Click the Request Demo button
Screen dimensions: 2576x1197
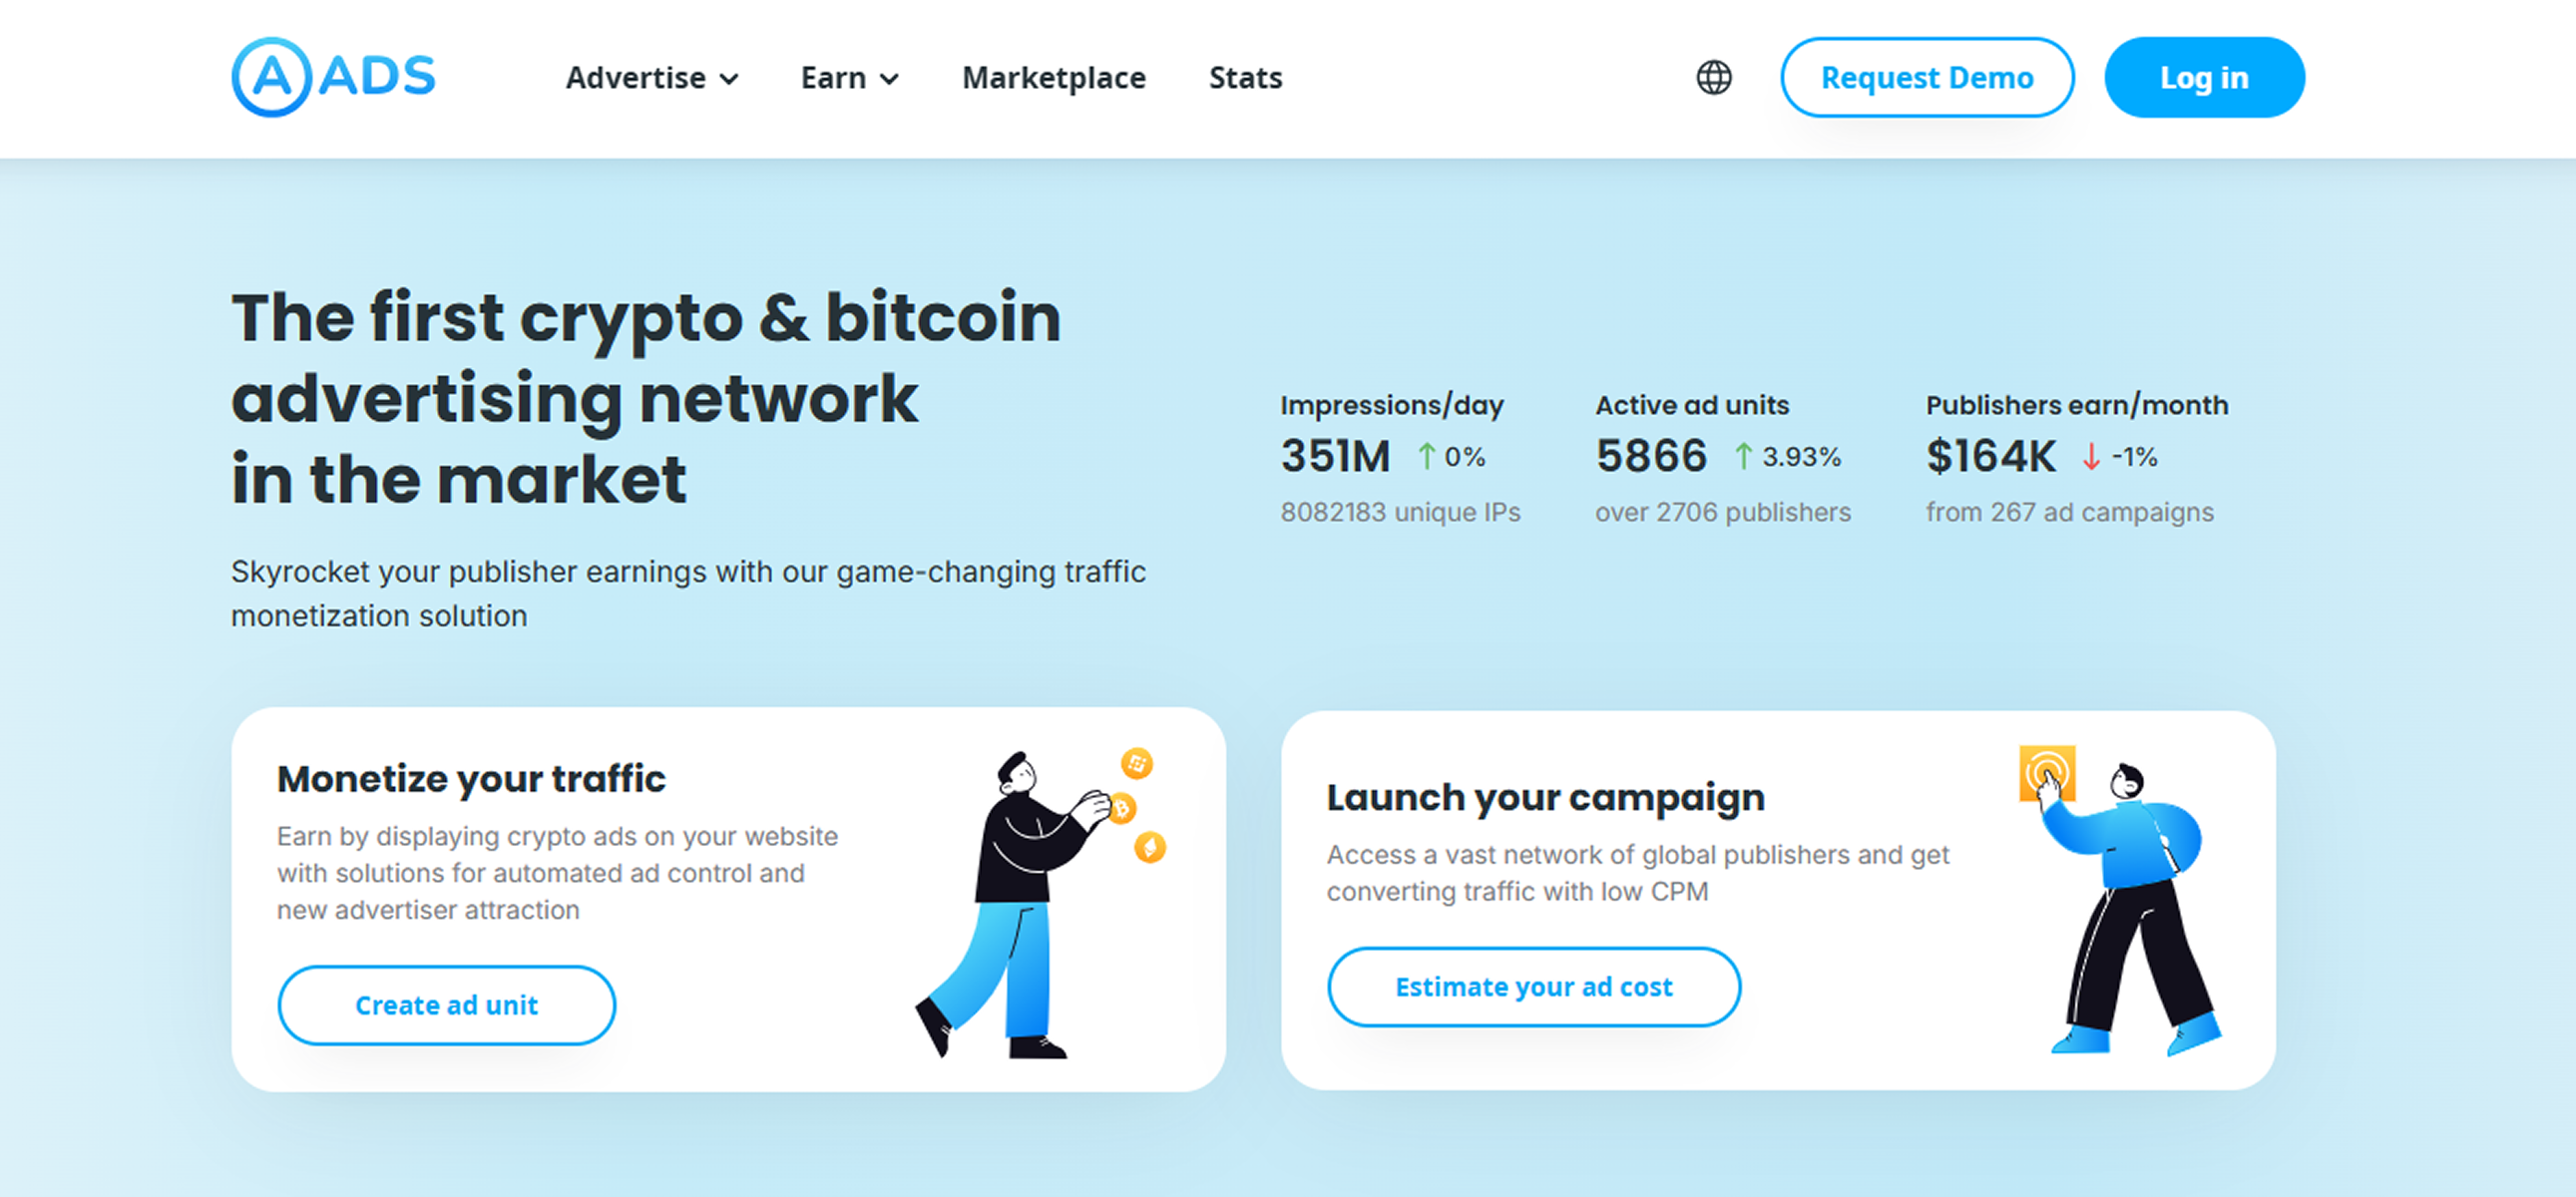tap(1927, 77)
